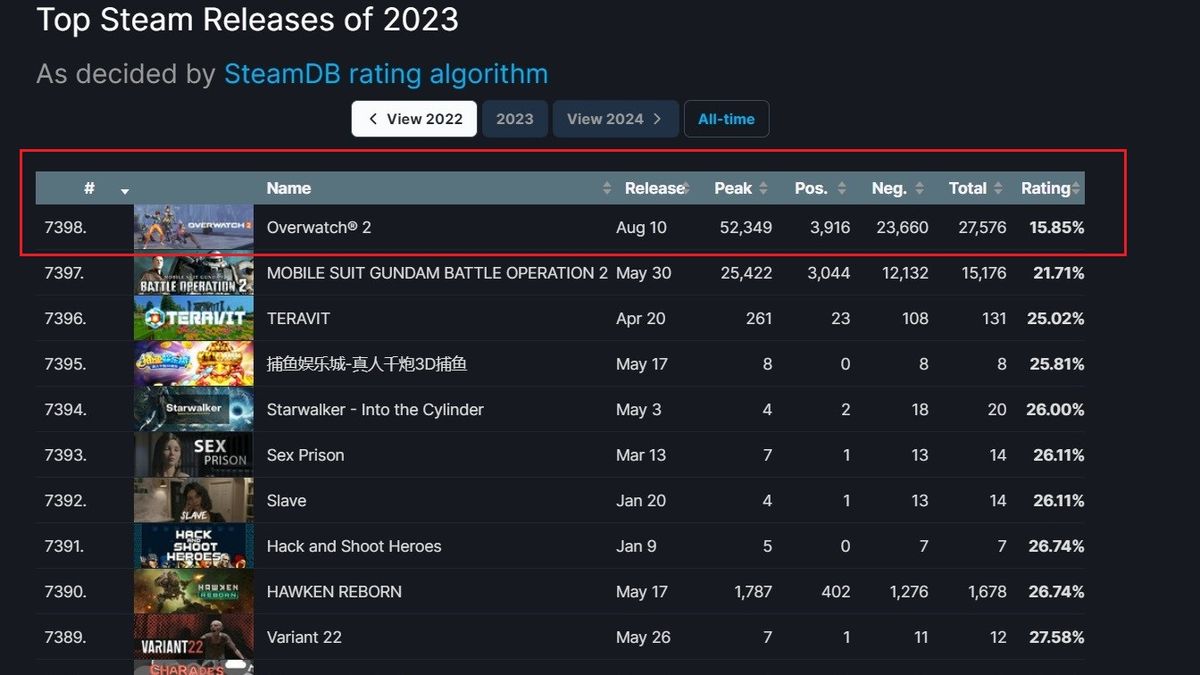
Task: Go to View 2022 page
Action: (x=414, y=119)
